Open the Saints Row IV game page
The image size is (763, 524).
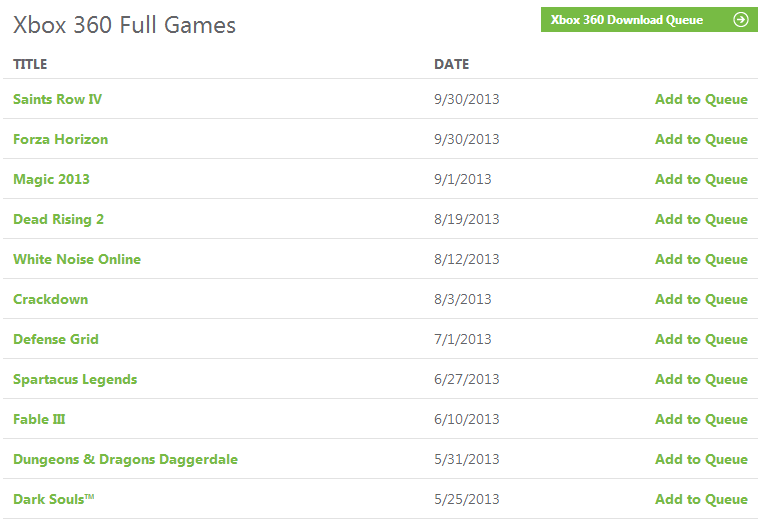(x=57, y=99)
